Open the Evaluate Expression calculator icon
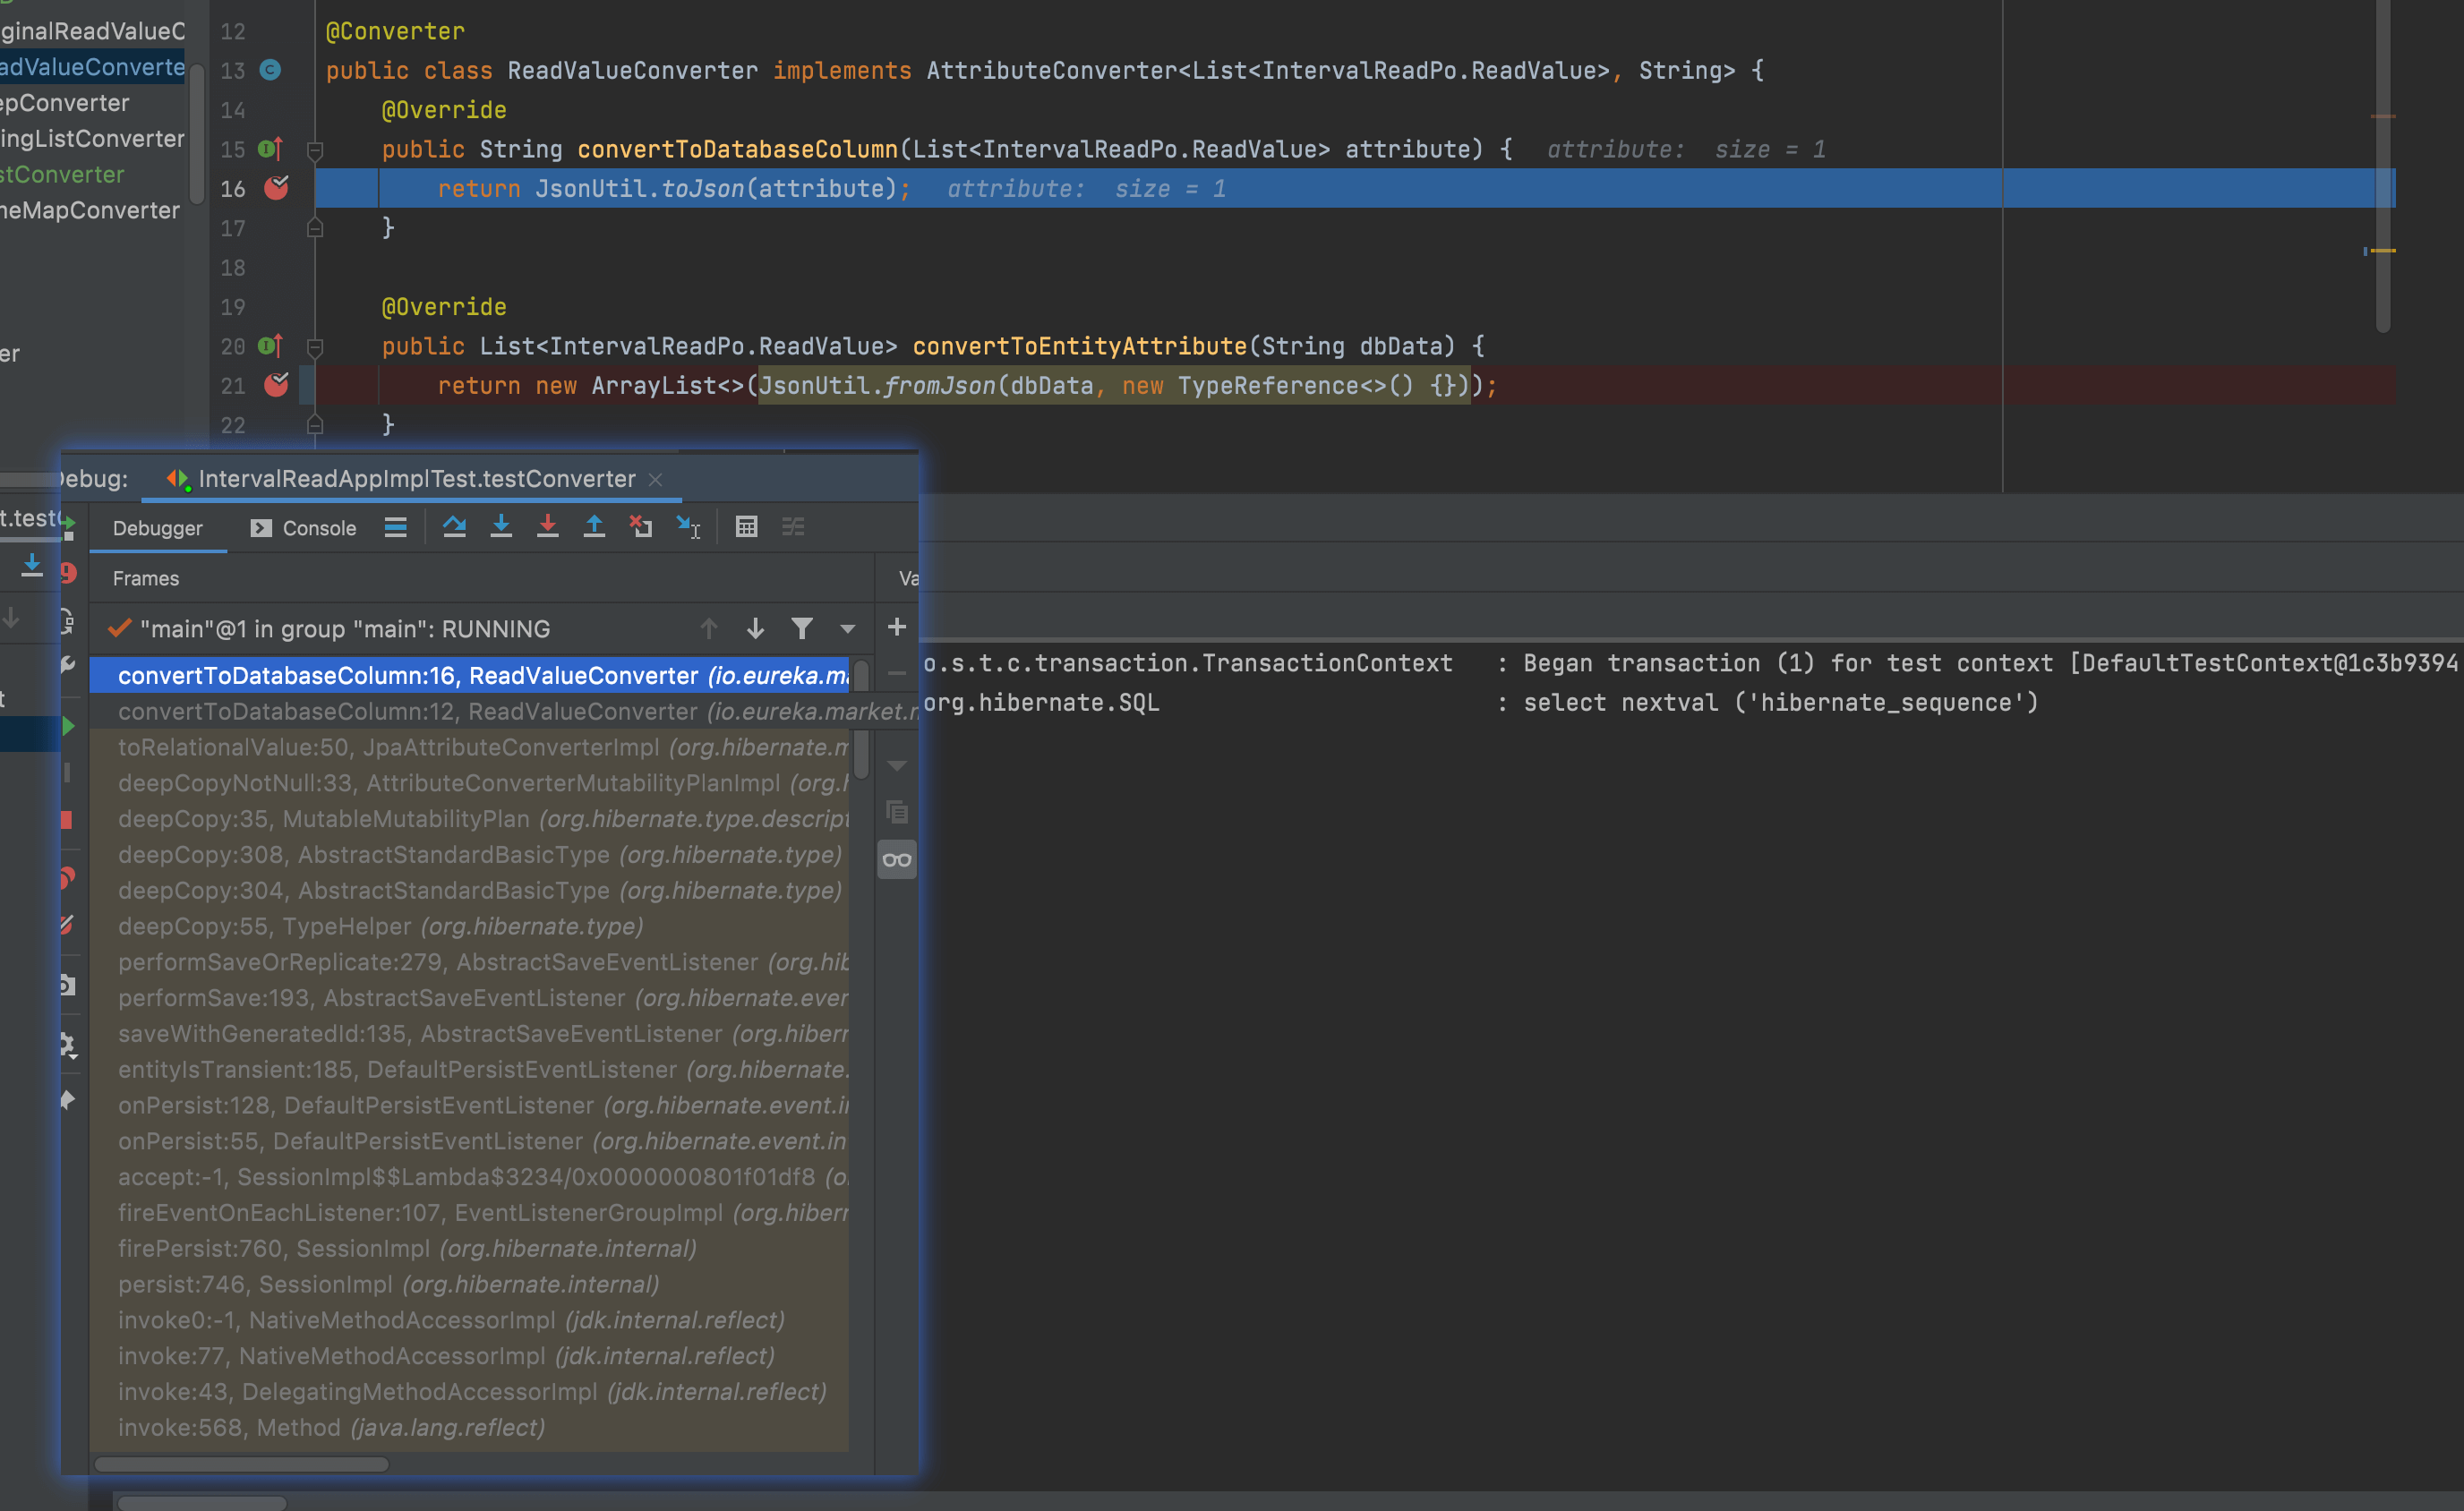Image resolution: width=2464 pixels, height=1511 pixels. 746,527
